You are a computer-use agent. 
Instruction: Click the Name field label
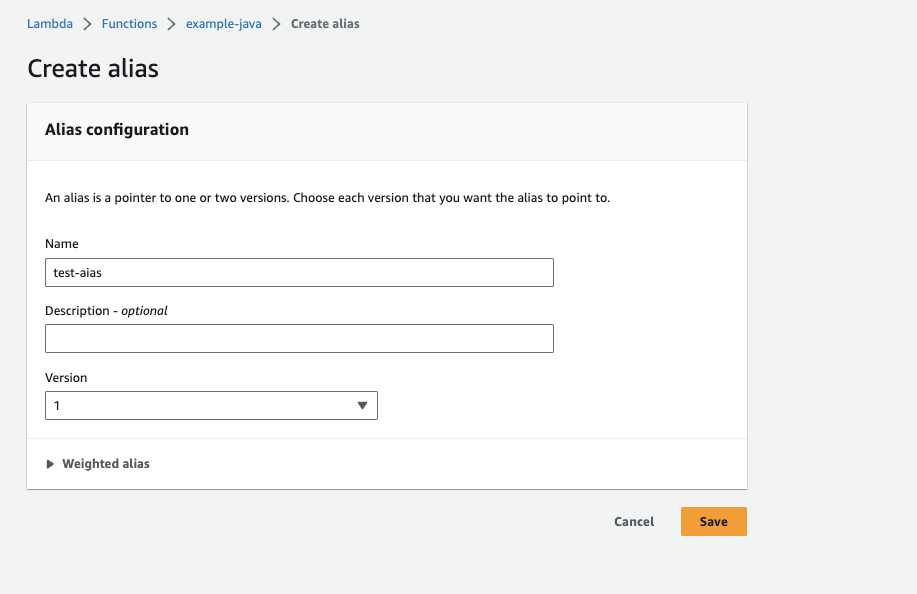(x=62, y=244)
